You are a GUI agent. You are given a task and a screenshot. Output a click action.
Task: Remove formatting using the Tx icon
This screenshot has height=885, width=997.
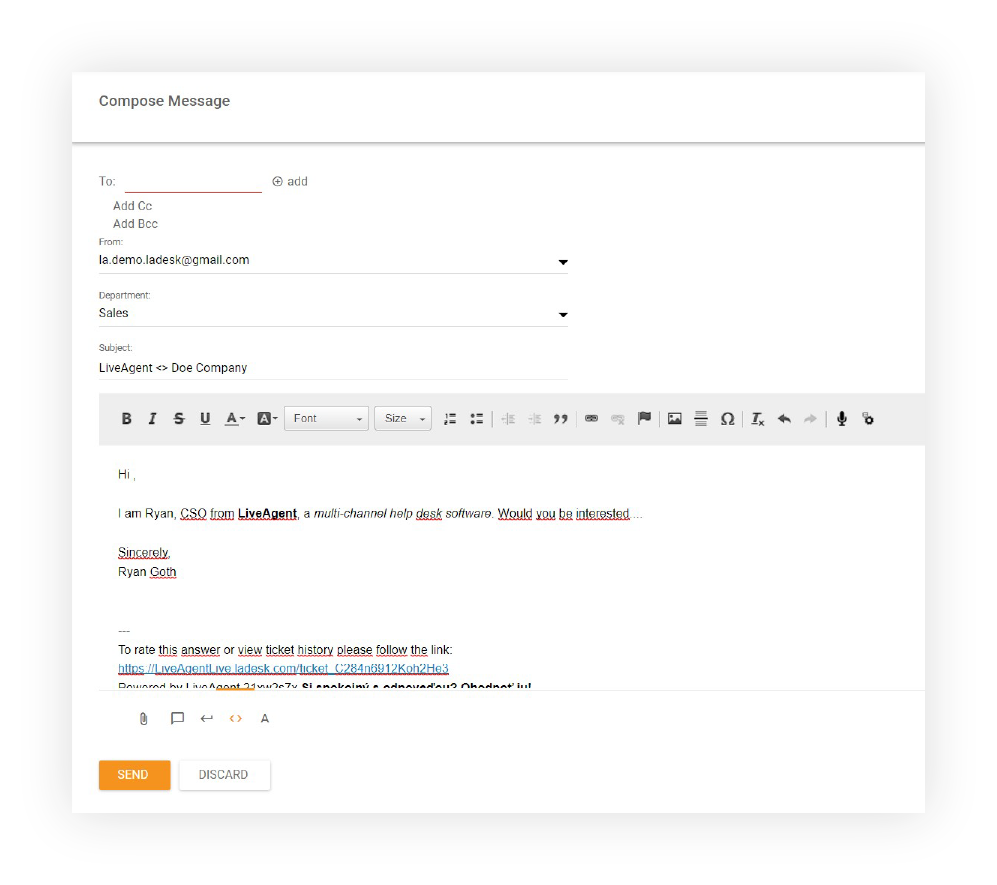coord(756,418)
